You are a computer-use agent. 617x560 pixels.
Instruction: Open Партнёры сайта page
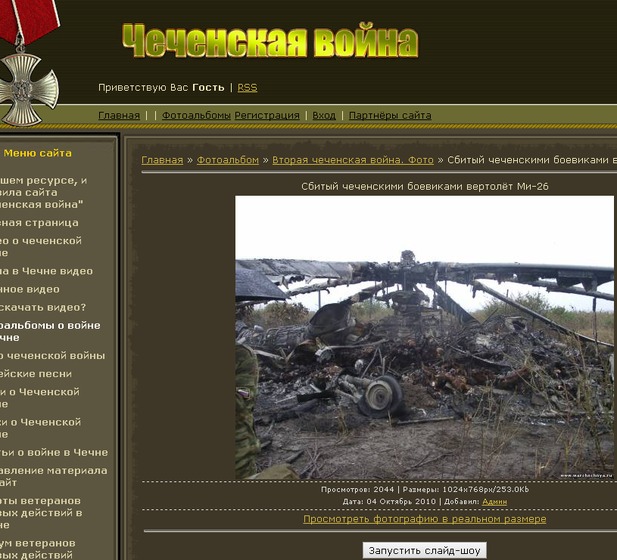click(x=390, y=116)
